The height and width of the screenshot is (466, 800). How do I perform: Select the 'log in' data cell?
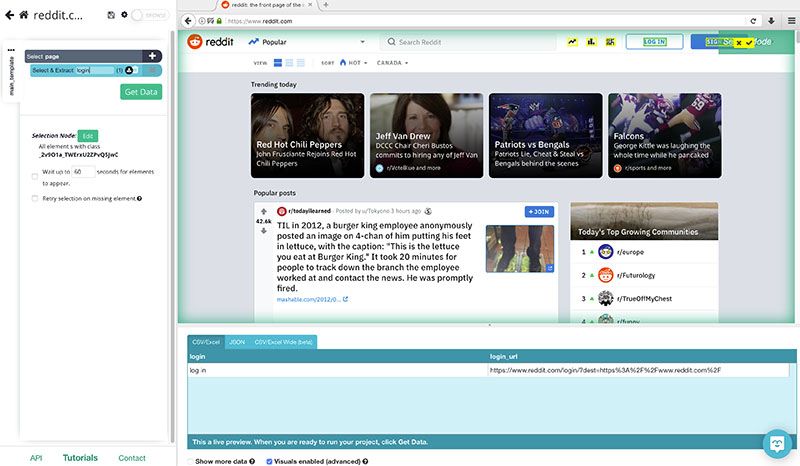(338, 370)
